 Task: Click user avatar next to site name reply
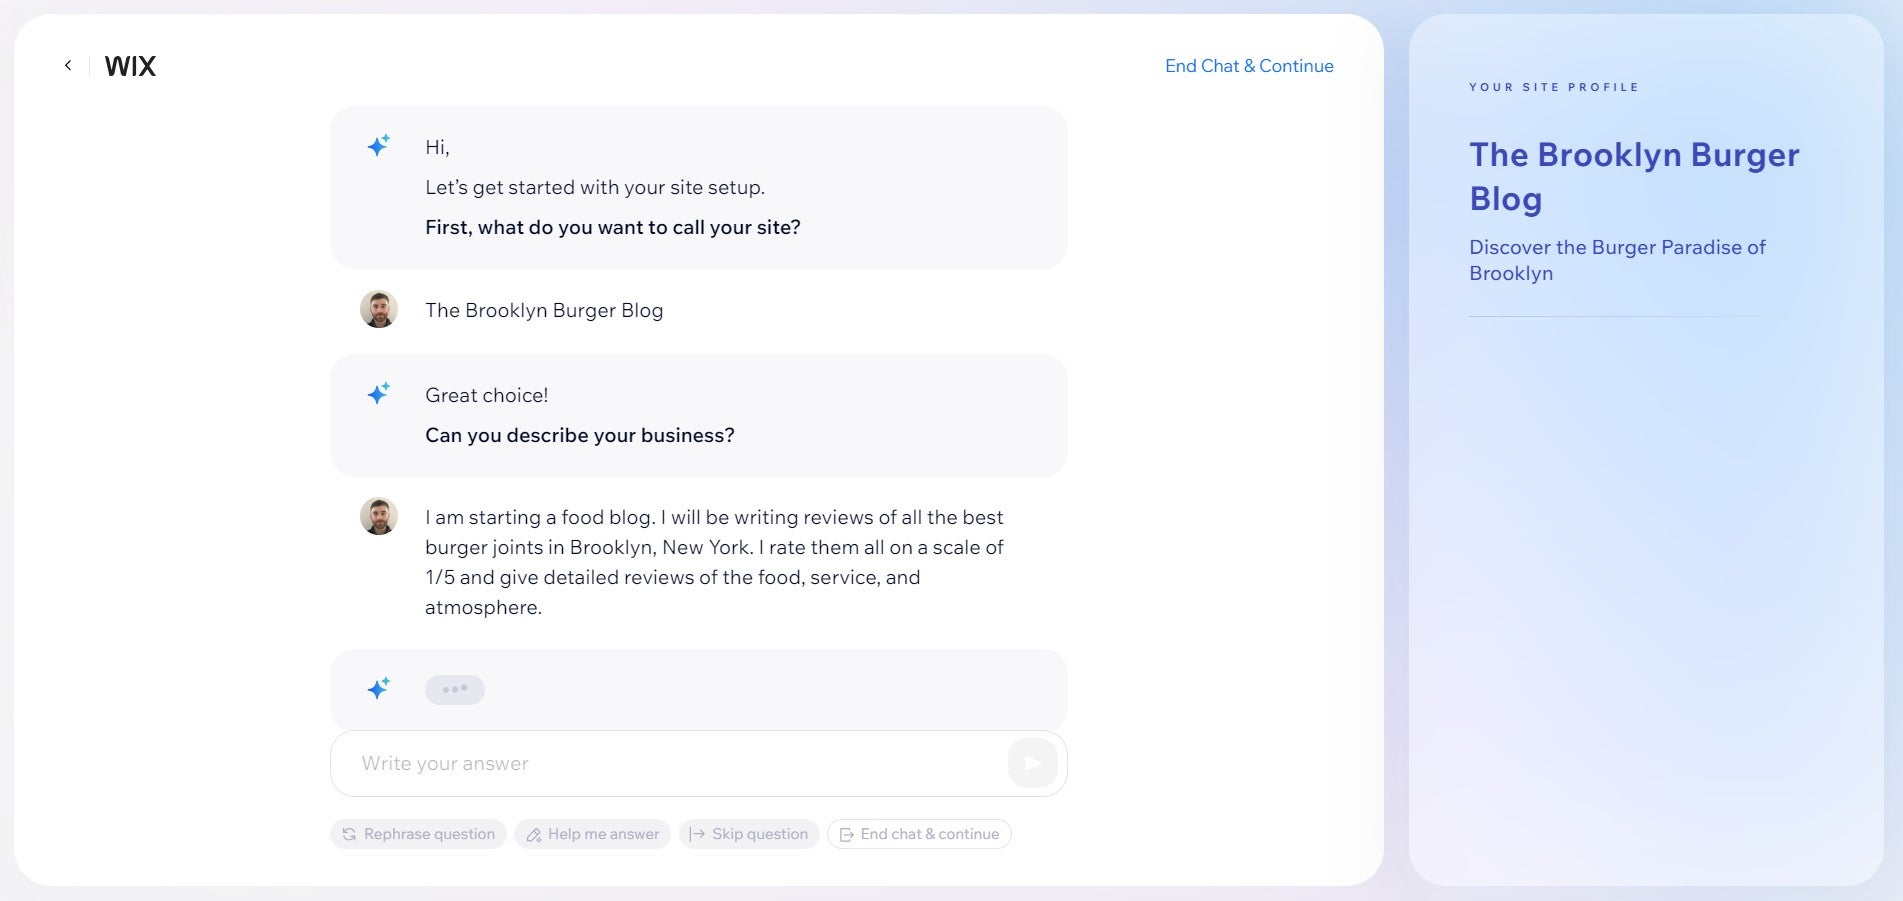pyautogui.click(x=379, y=310)
